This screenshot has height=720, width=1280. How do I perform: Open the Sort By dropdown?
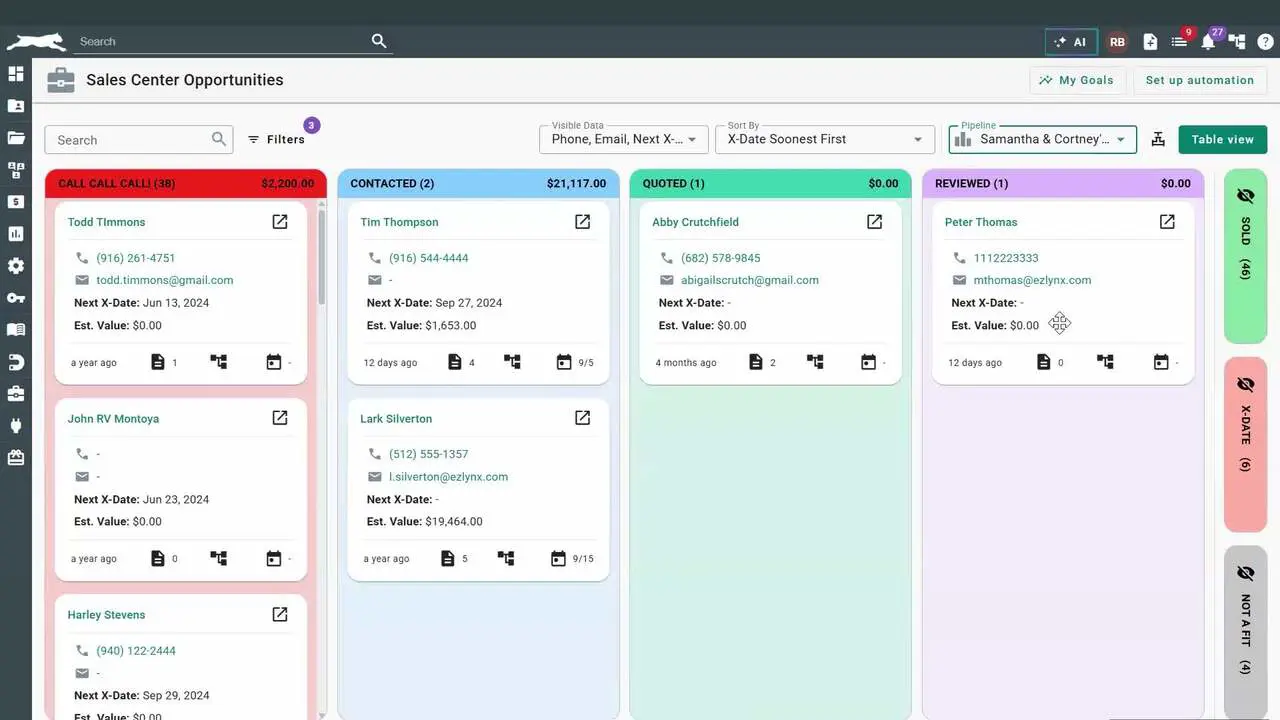(x=824, y=139)
